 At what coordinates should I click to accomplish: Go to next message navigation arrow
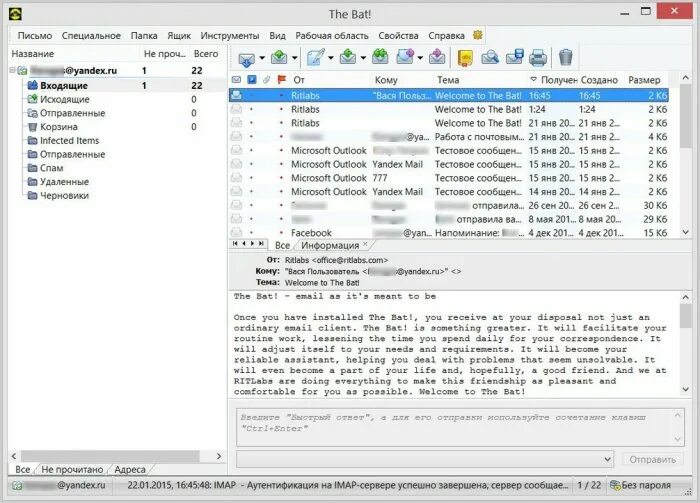coord(252,244)
